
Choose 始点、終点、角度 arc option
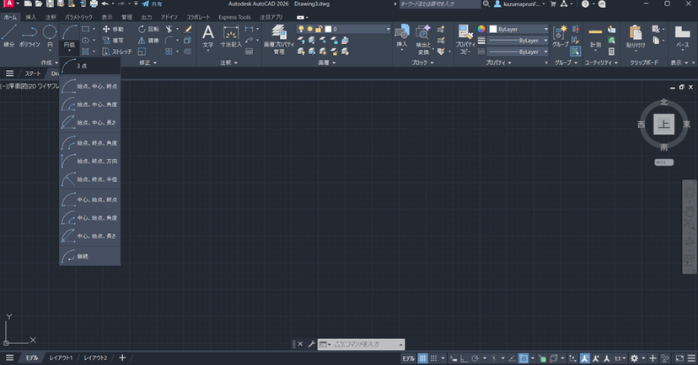(x=89, y=143)
